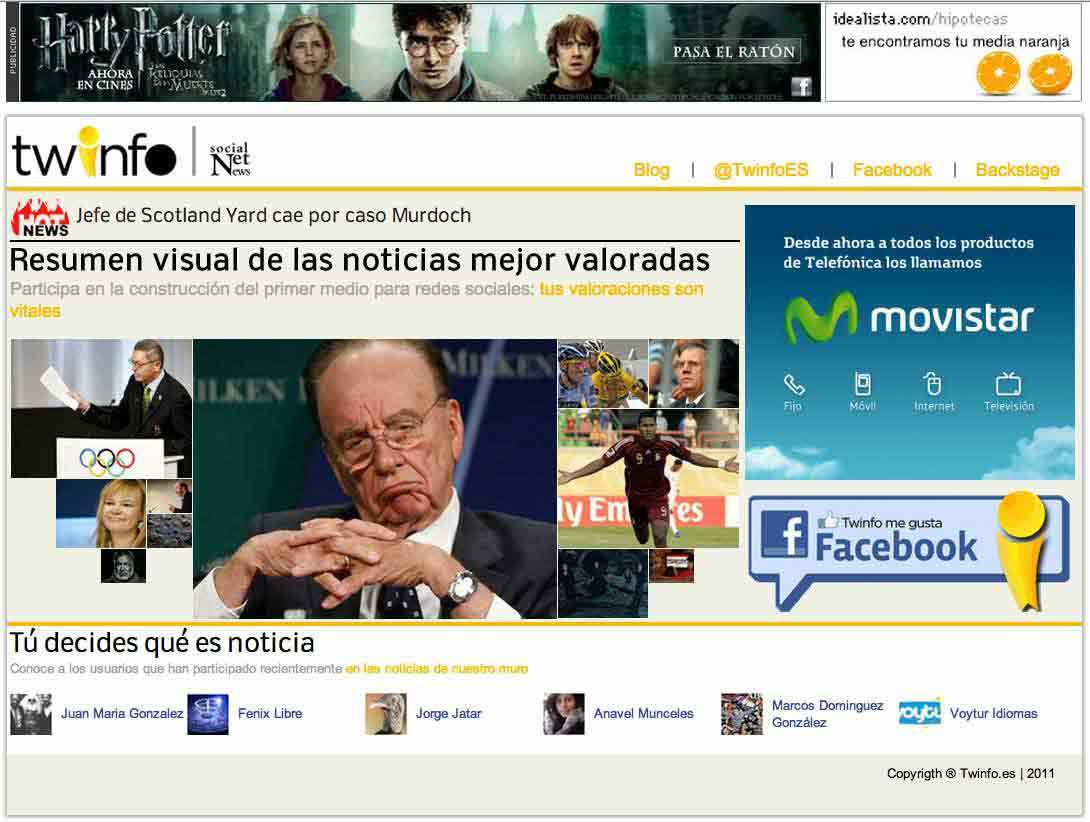This screenshot has width=1090, height=822.
Task: Open Fenix Libre profile name
Action: 270,714
